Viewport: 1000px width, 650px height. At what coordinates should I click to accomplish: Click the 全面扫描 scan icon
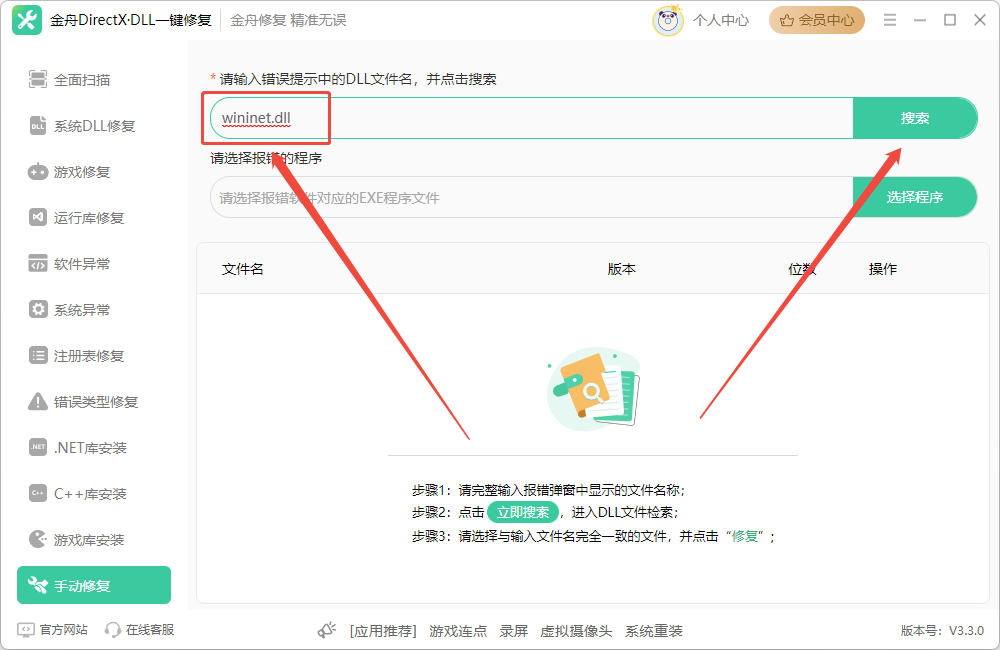38,79
